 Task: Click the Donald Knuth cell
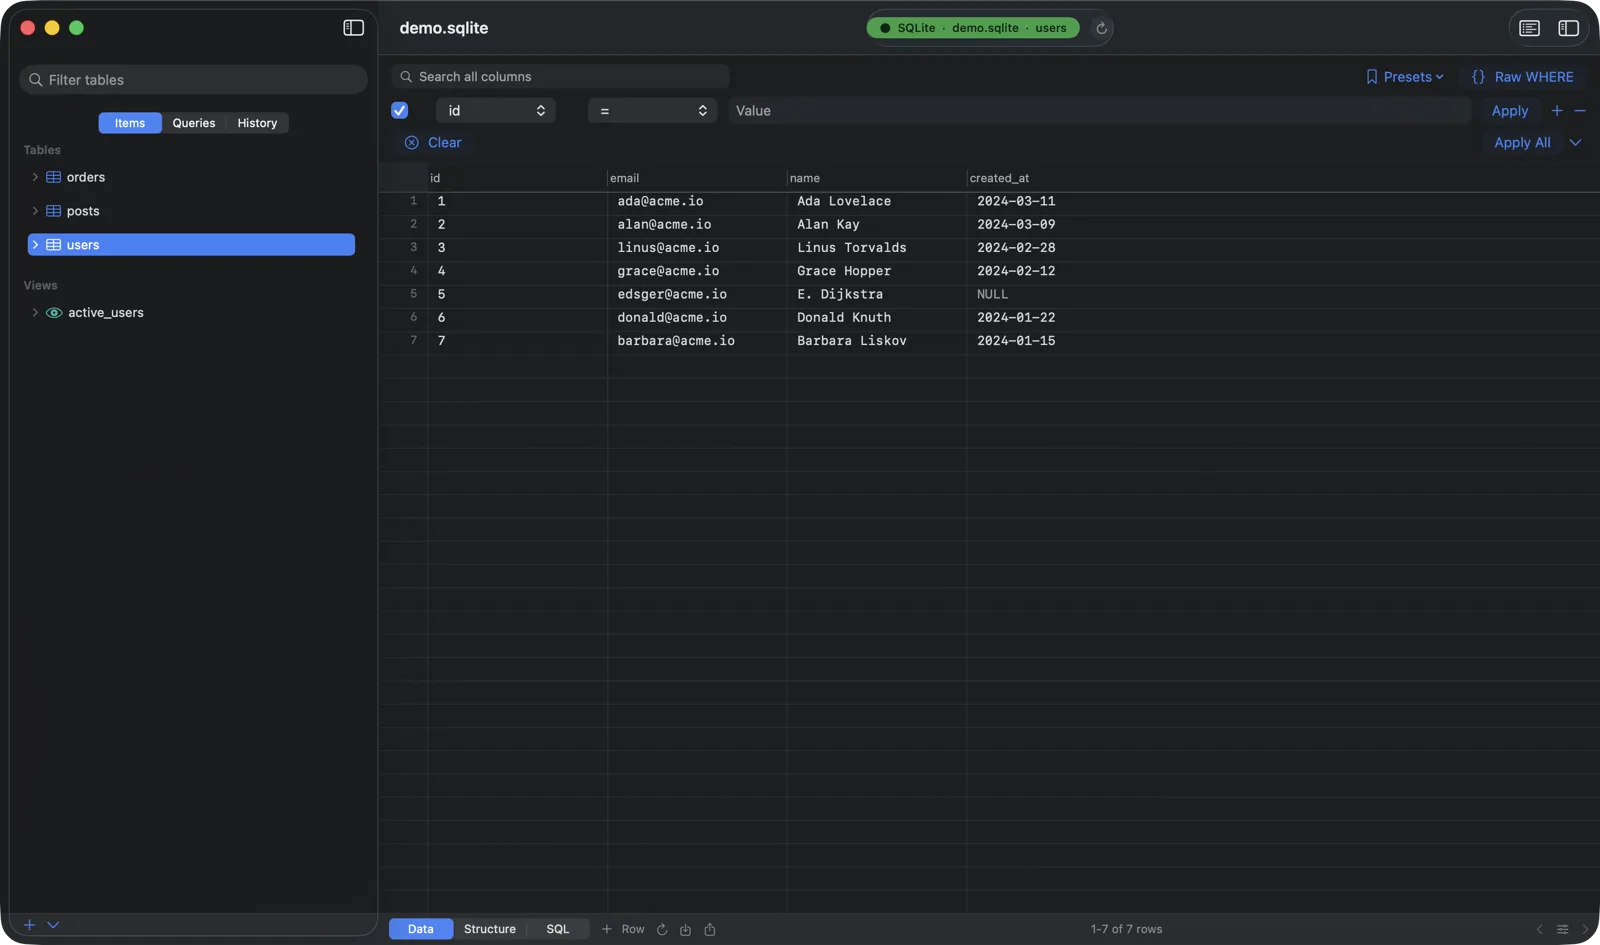(877, 318)
